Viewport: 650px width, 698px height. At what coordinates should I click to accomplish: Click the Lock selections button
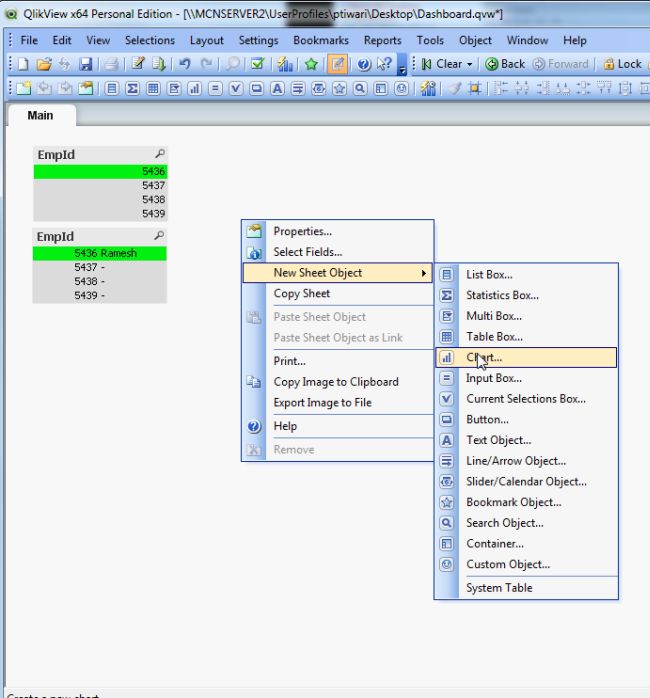coord(622,65)
